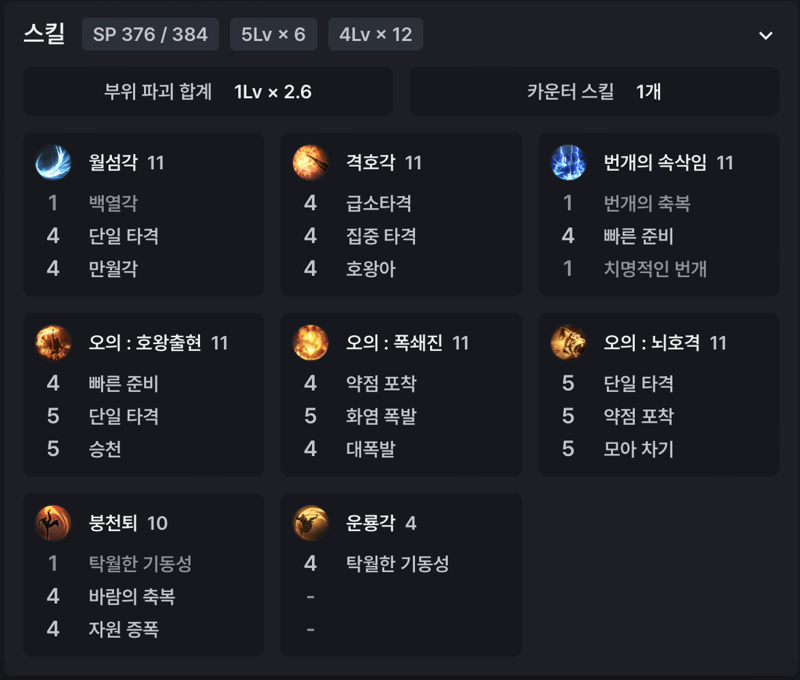Select the 붕천퇴 skill icon
Screen dimensions: 800x680
[53, 523]
